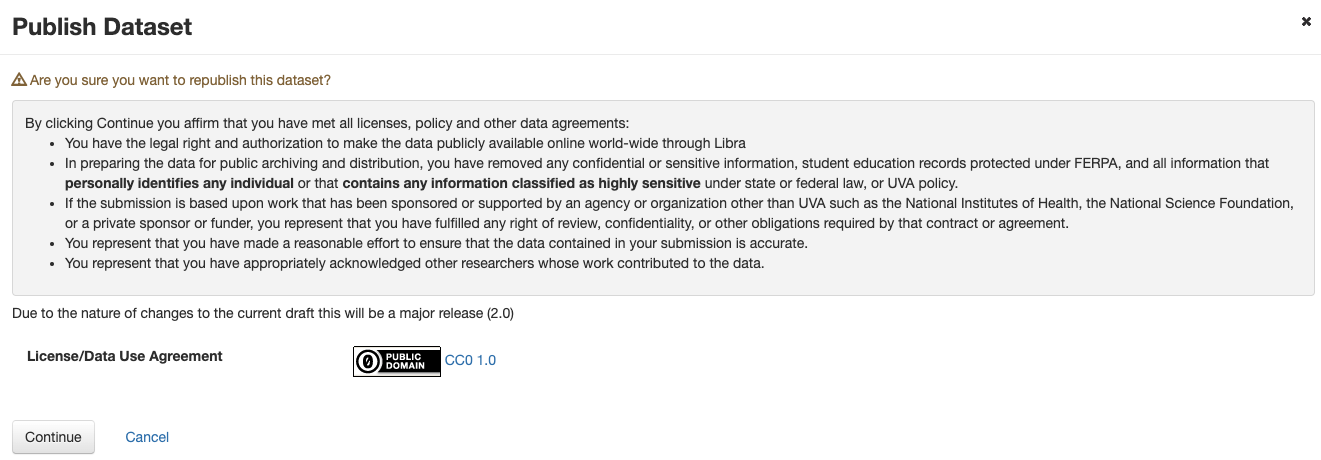This screenshot has width=1321, height=460.
Task: Click the republish confirmation question text
Action: tap(180, 79)
